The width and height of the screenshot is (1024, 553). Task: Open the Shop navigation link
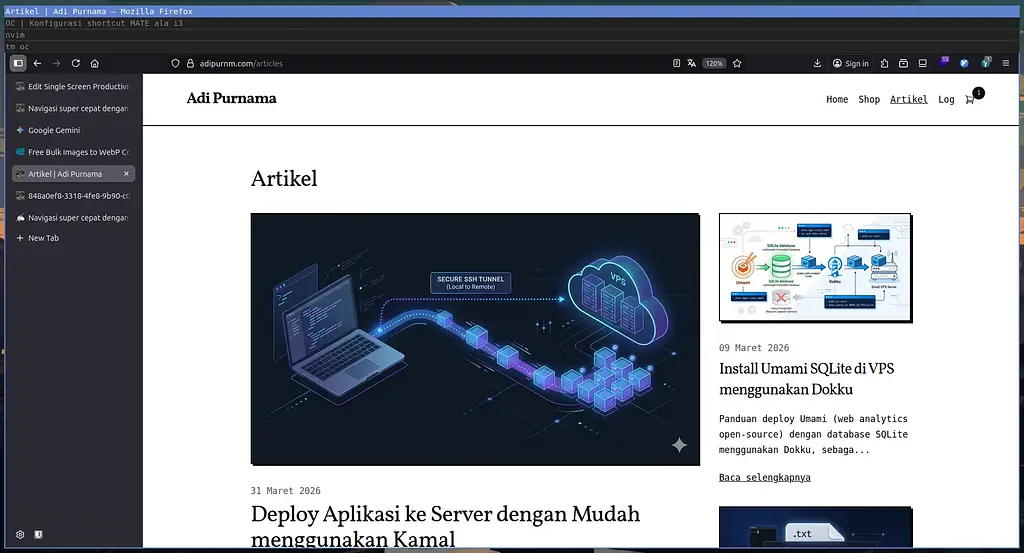click(x=869, y=99)
